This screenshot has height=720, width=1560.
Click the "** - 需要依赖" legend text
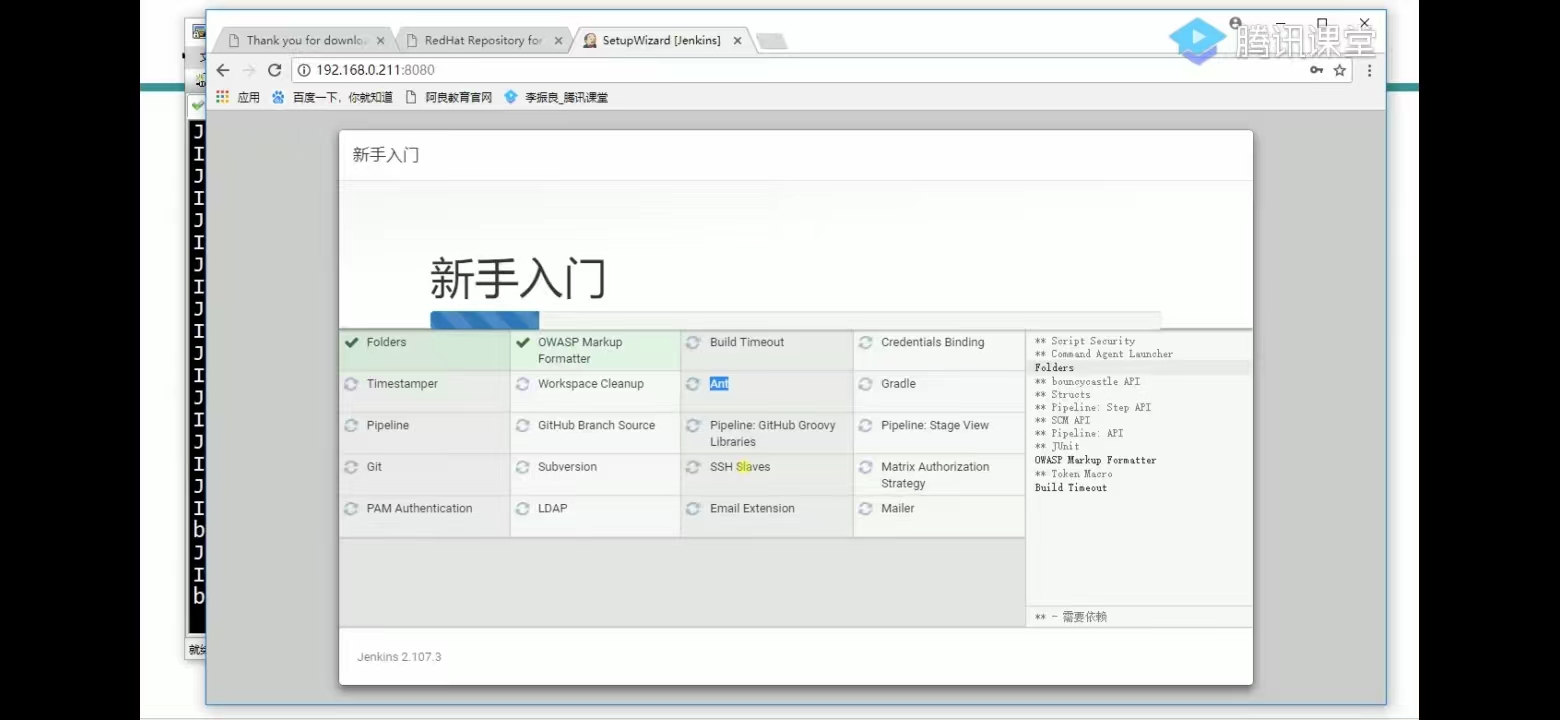1071,617
